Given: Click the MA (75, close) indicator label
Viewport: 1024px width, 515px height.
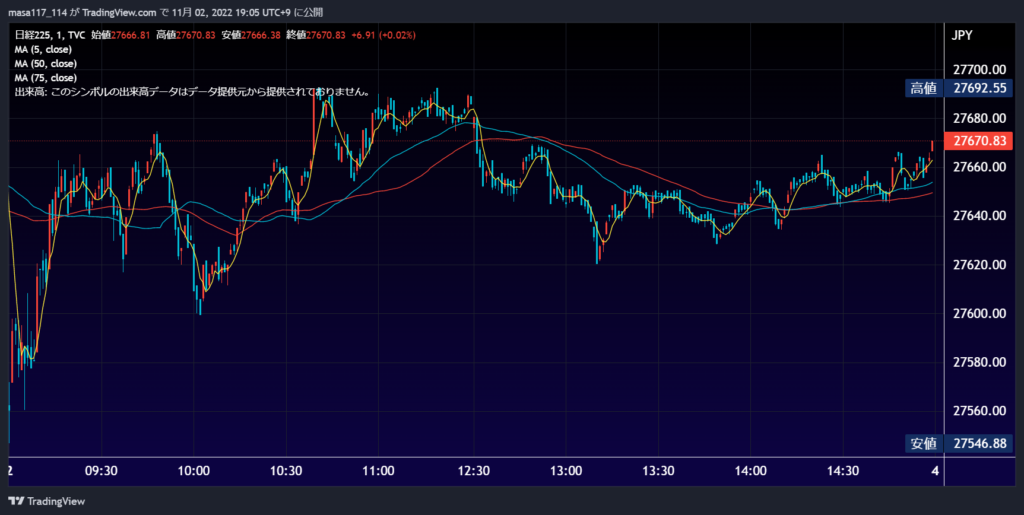Looking at the screenshot, I should click(46, 78).
